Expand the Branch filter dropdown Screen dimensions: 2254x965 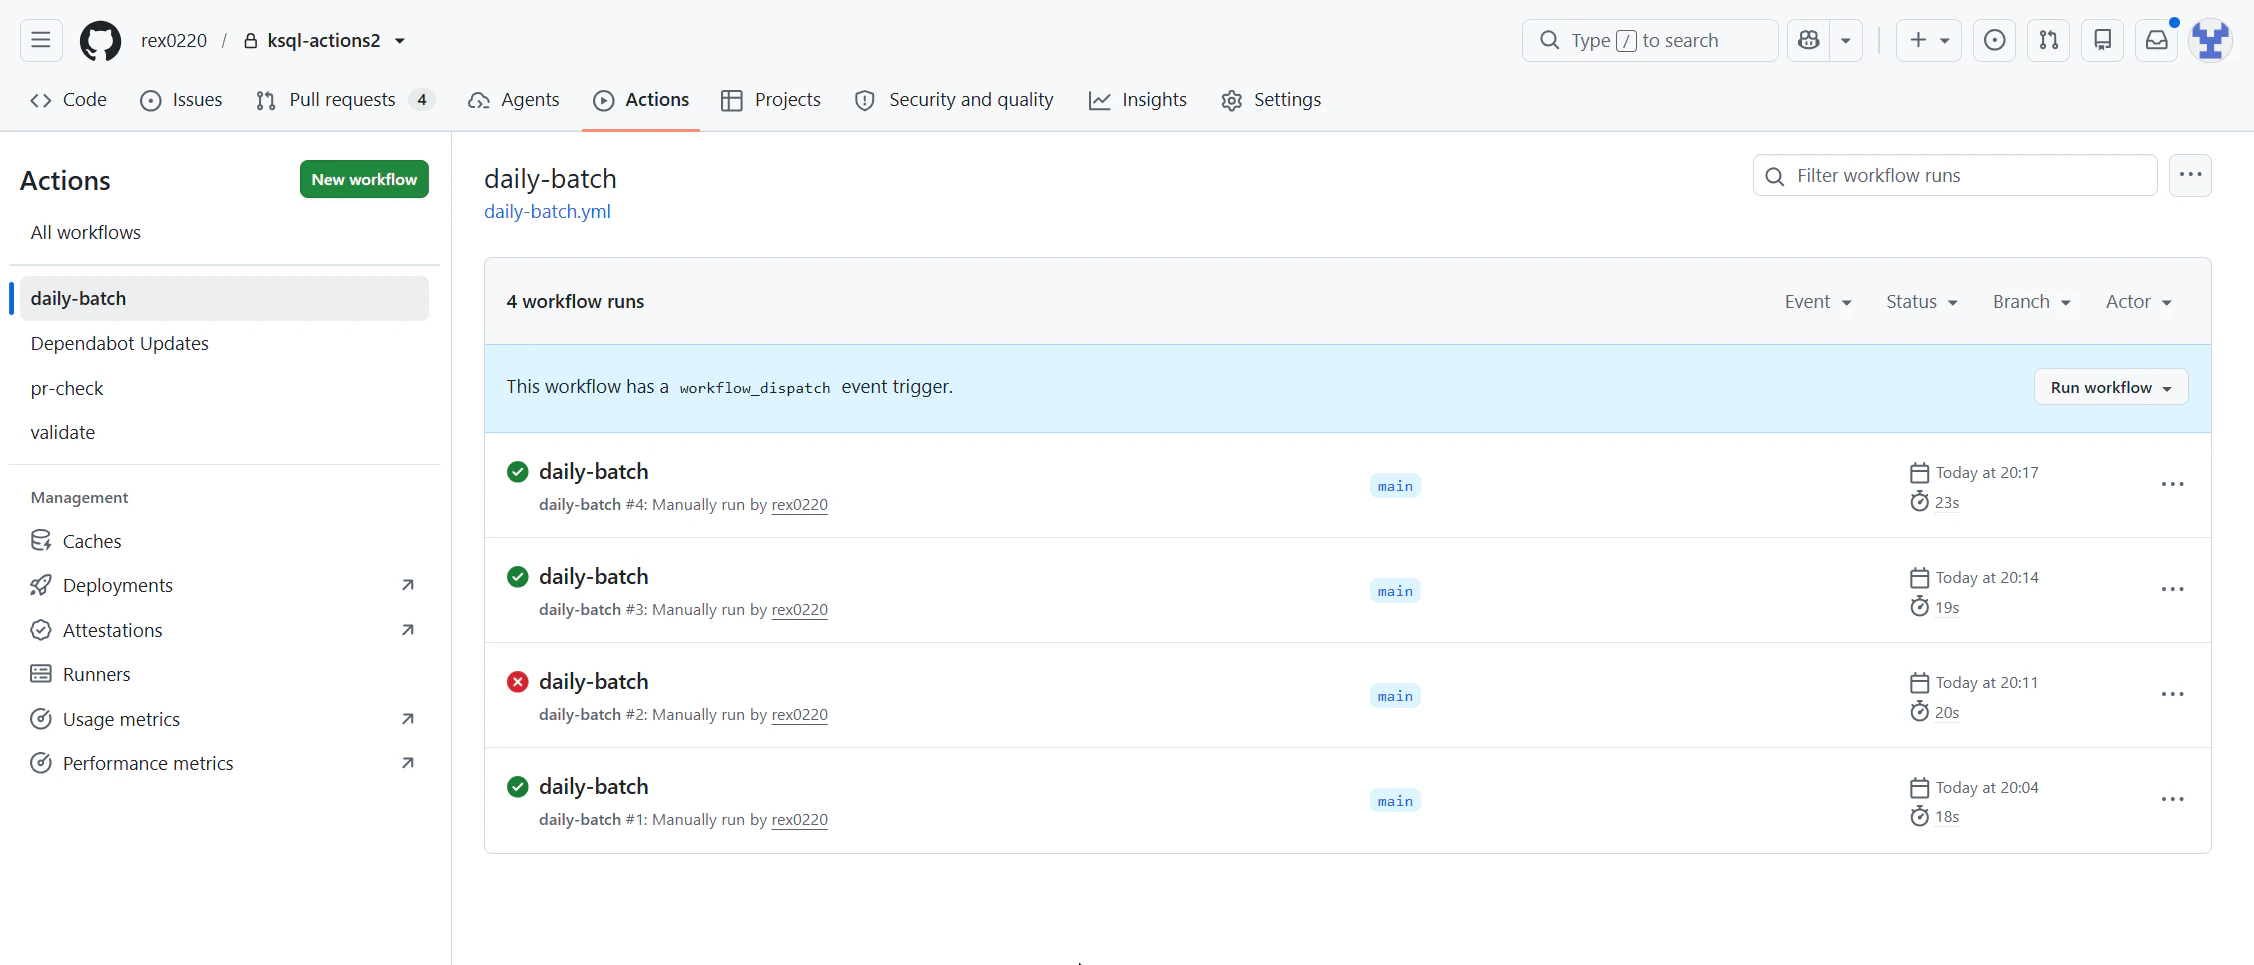[2031, 302]
